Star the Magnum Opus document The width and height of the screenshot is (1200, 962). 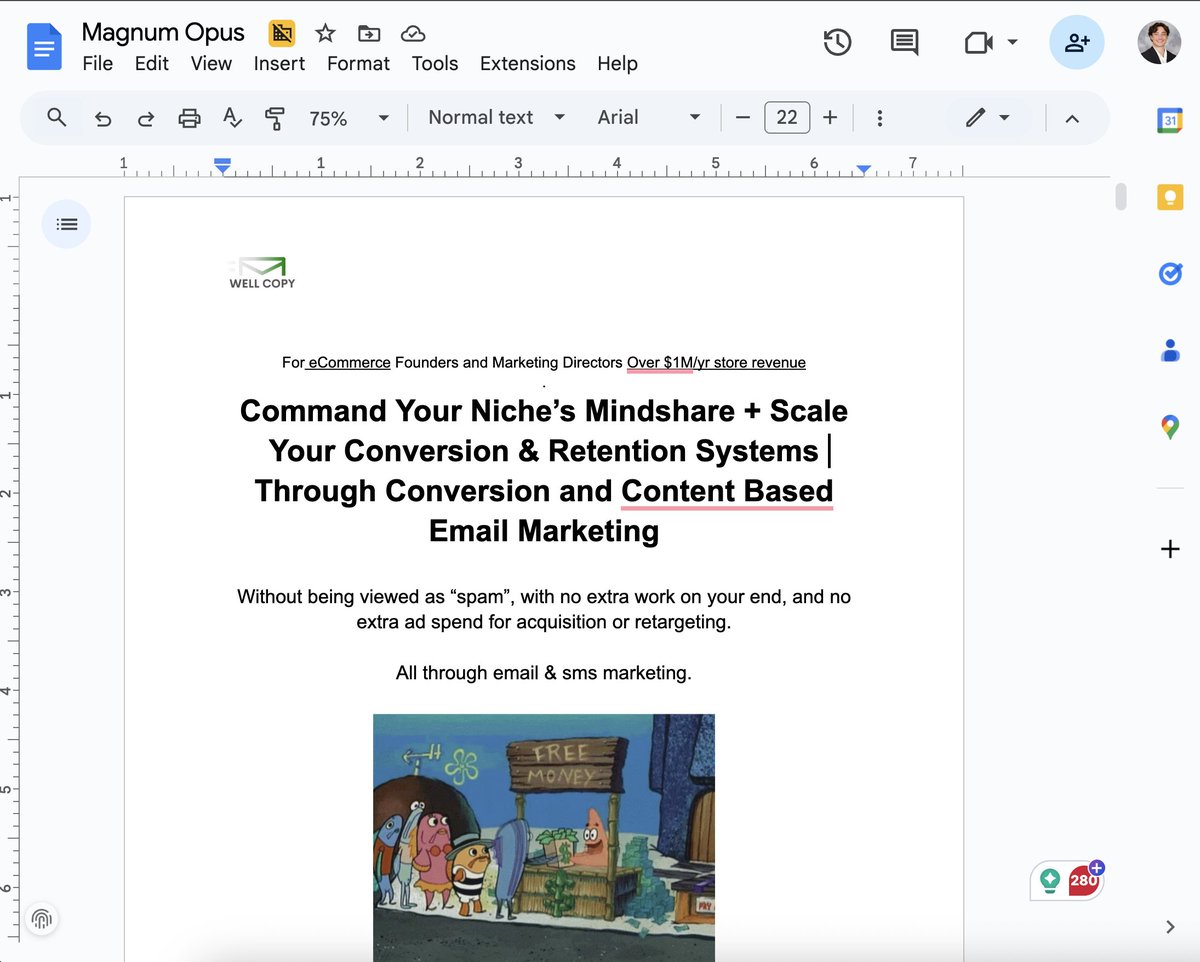tap(325, 33)
